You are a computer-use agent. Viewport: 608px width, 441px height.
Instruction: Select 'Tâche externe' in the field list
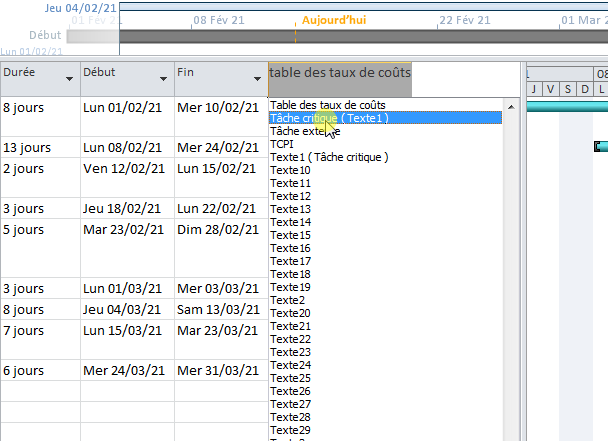(304, 131)
